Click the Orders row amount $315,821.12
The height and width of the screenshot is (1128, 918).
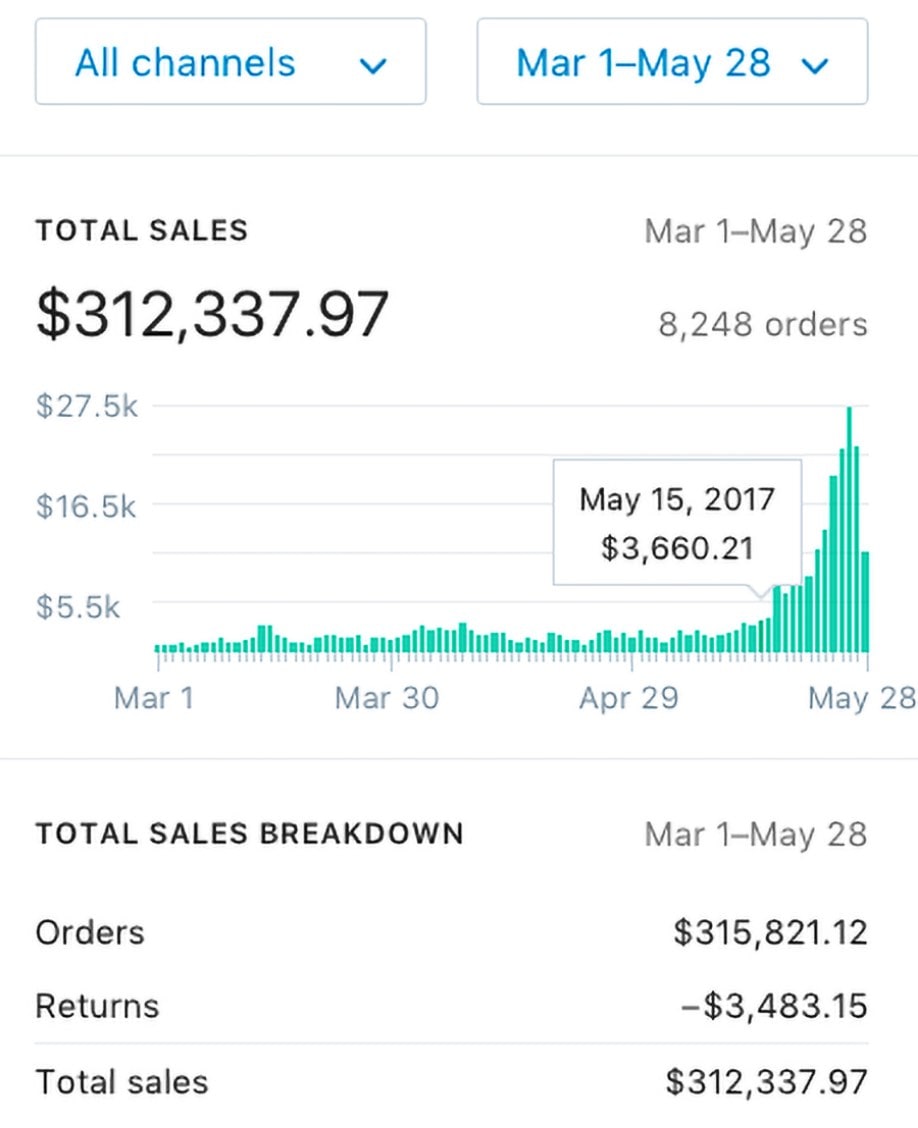(771, 932)
